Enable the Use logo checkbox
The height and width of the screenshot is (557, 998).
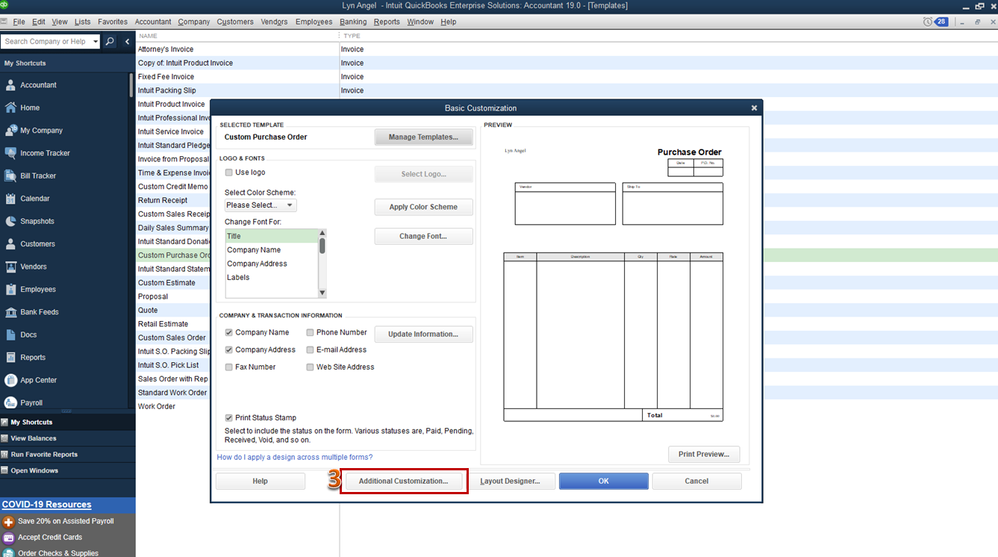[228, 173]
